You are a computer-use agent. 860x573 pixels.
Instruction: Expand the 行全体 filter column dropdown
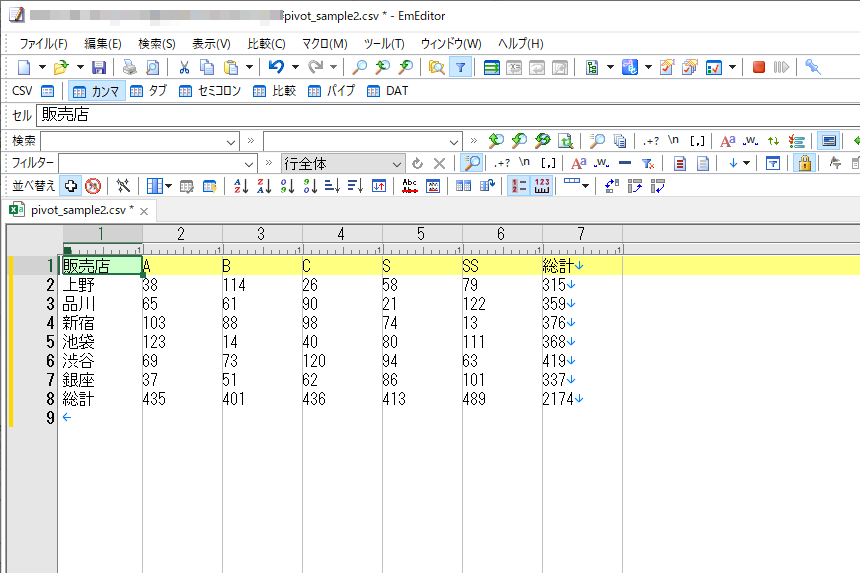click(396, 163)
